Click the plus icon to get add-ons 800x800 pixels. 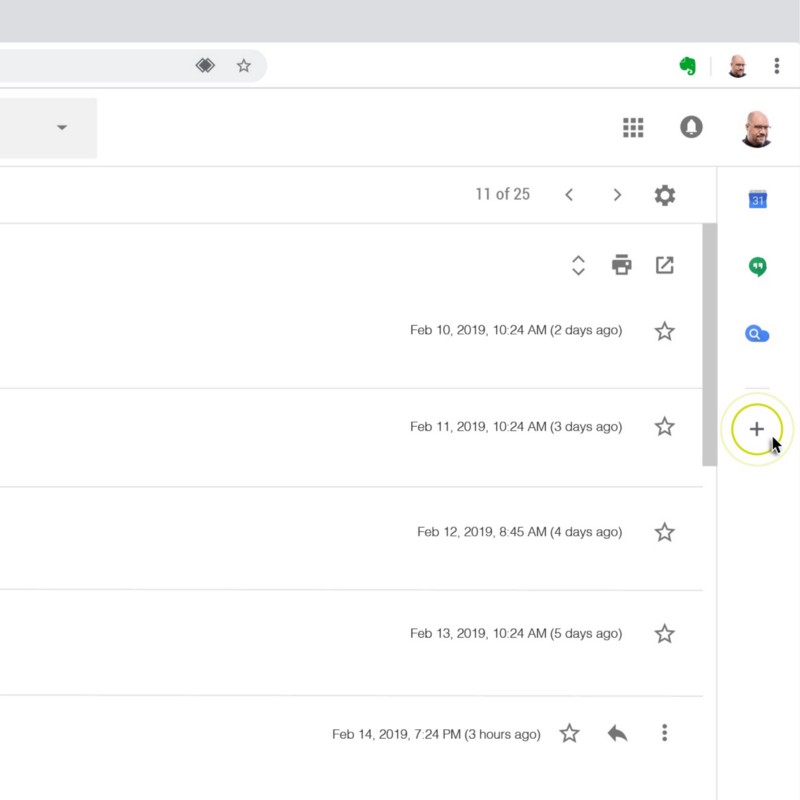756,429
